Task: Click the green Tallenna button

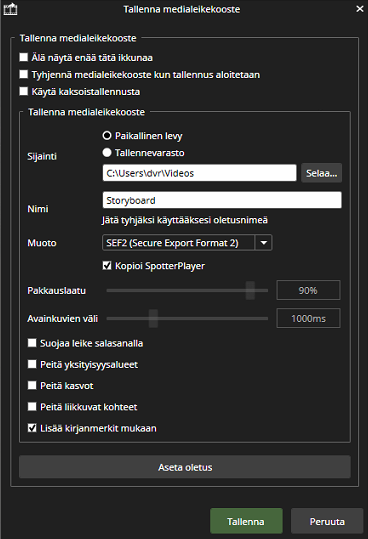Action: click(246, 521)
